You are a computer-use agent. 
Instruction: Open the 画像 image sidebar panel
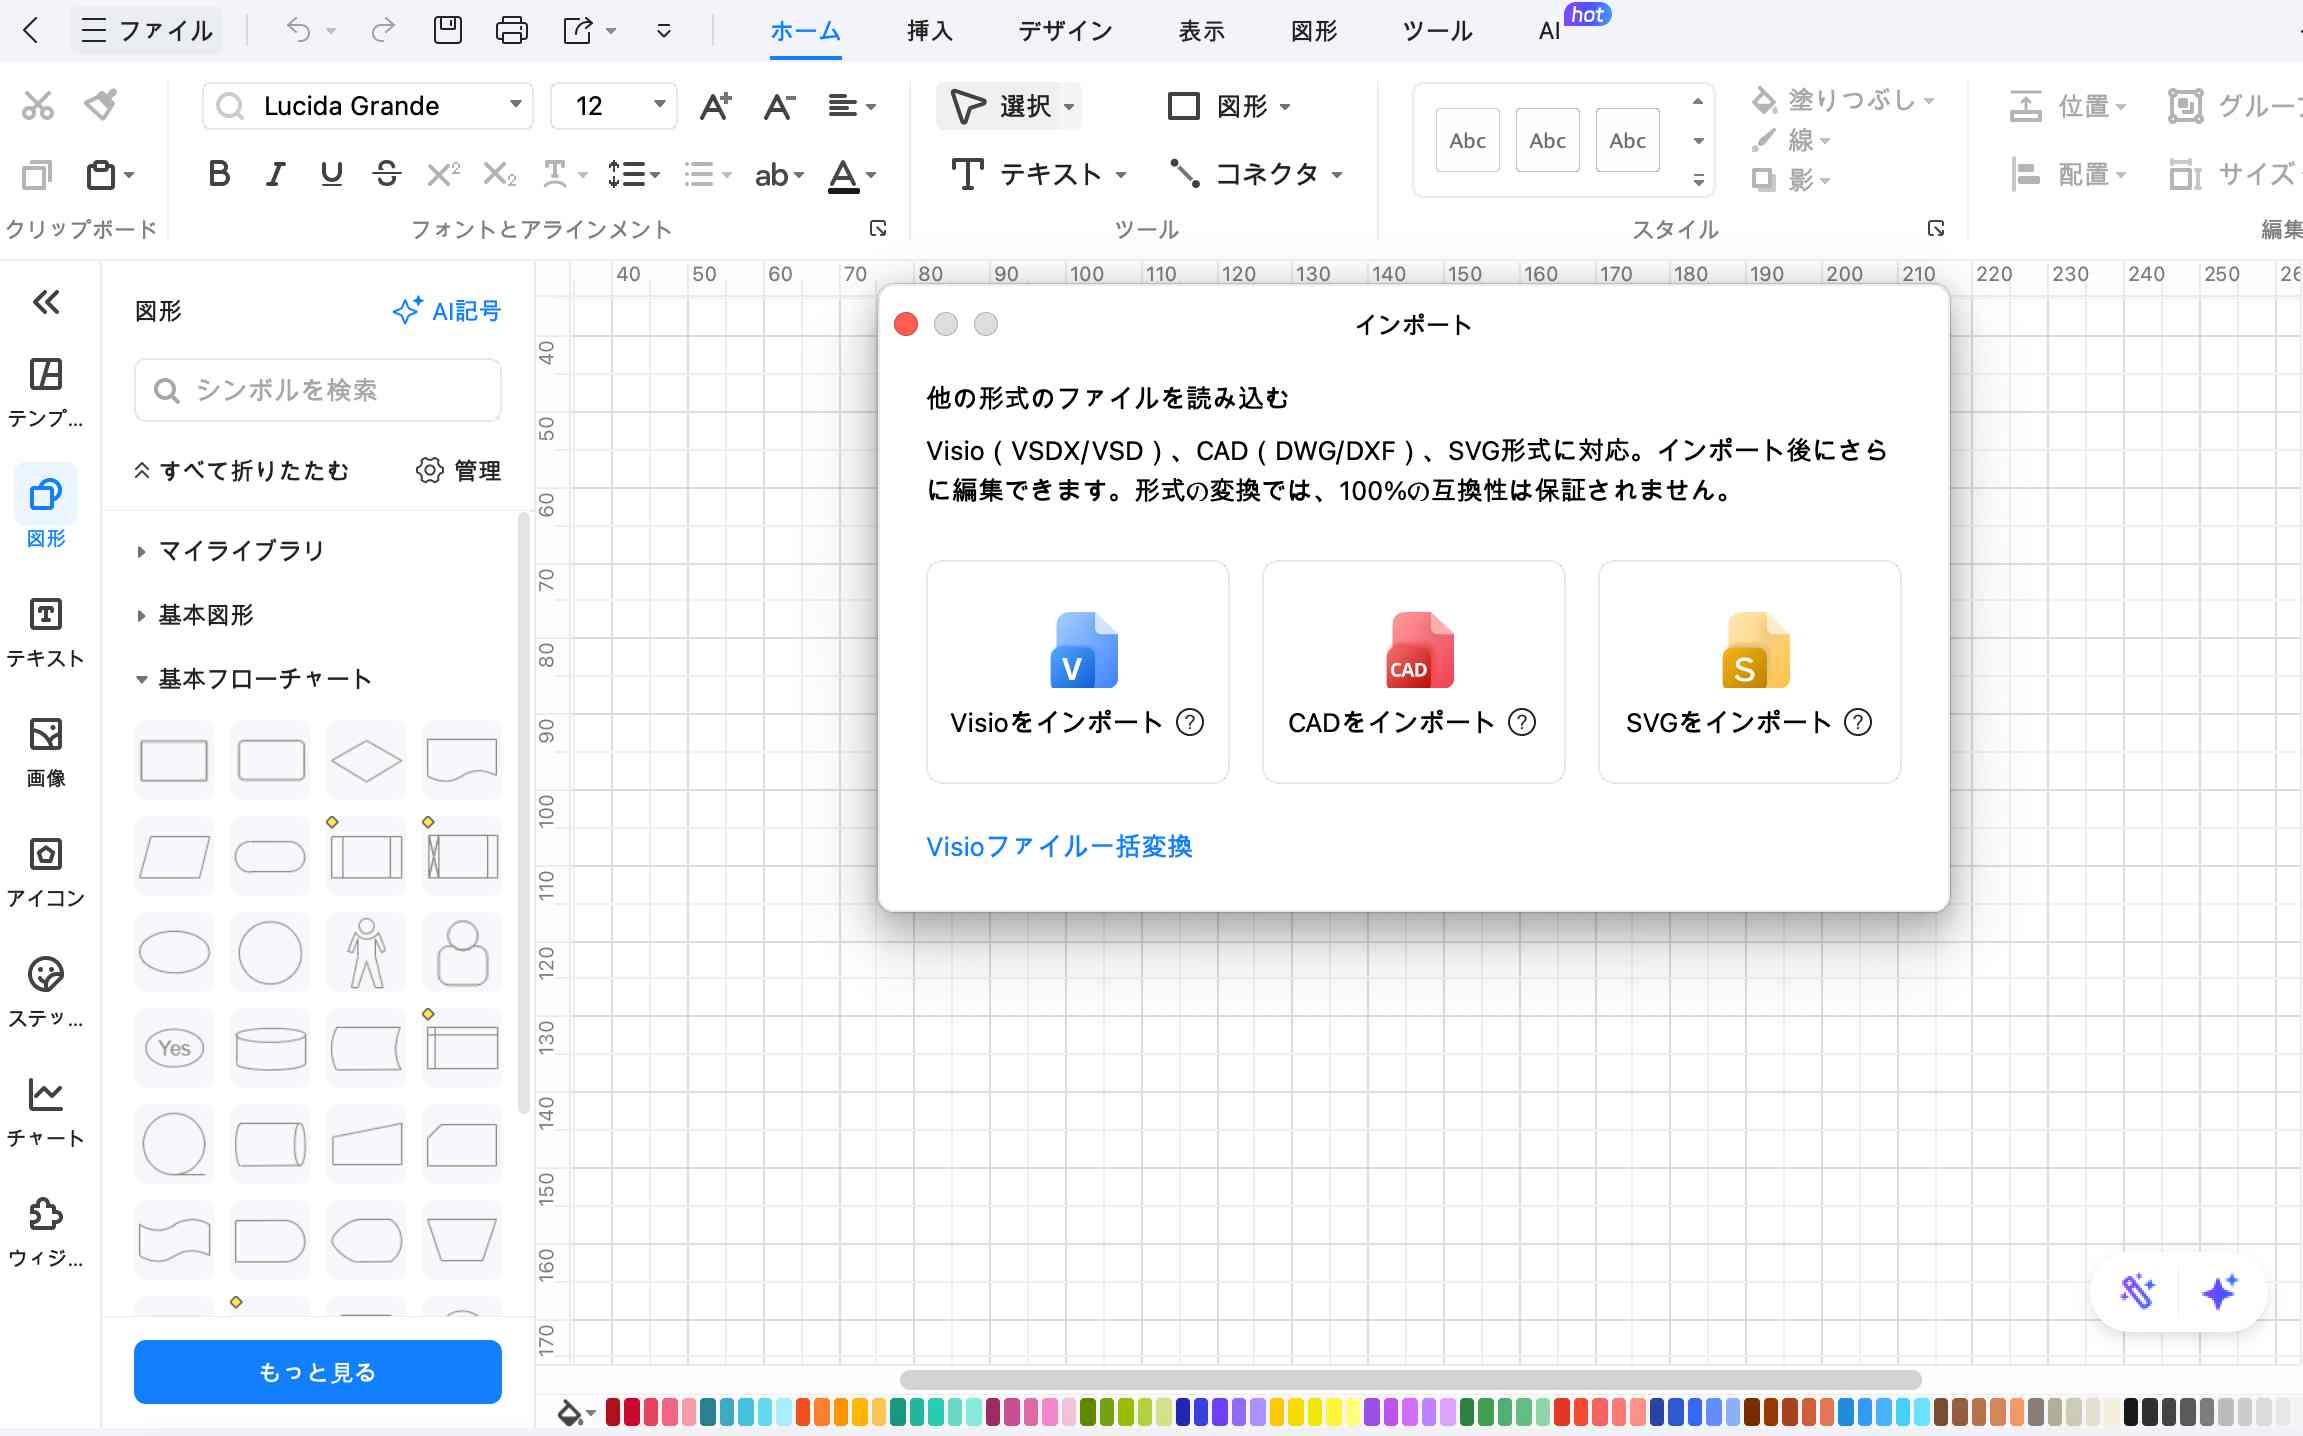point(46,752)
